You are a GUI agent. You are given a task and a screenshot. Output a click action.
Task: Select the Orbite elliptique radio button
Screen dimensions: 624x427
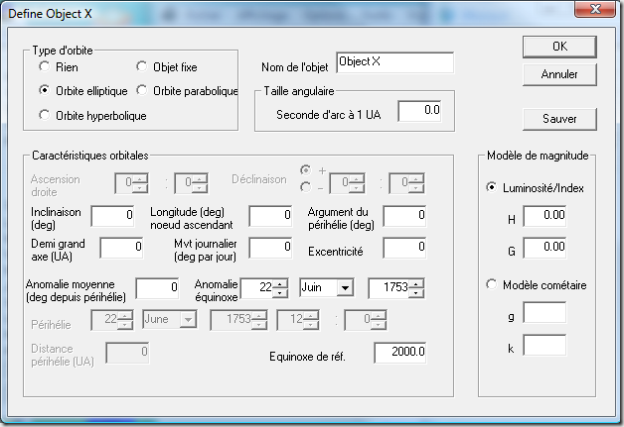[x=44, y=90]
